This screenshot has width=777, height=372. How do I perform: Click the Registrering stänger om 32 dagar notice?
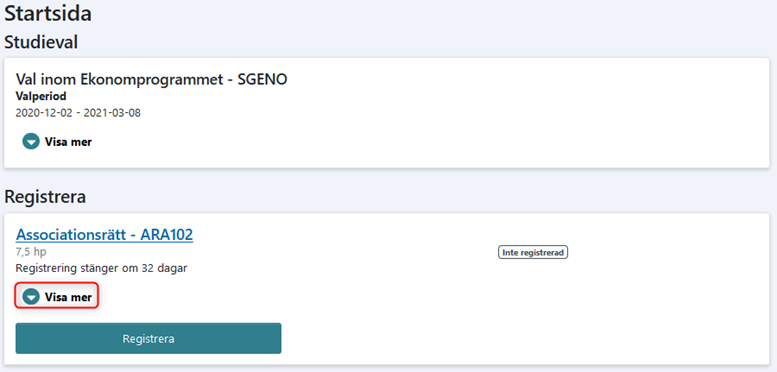coord(102,268)
